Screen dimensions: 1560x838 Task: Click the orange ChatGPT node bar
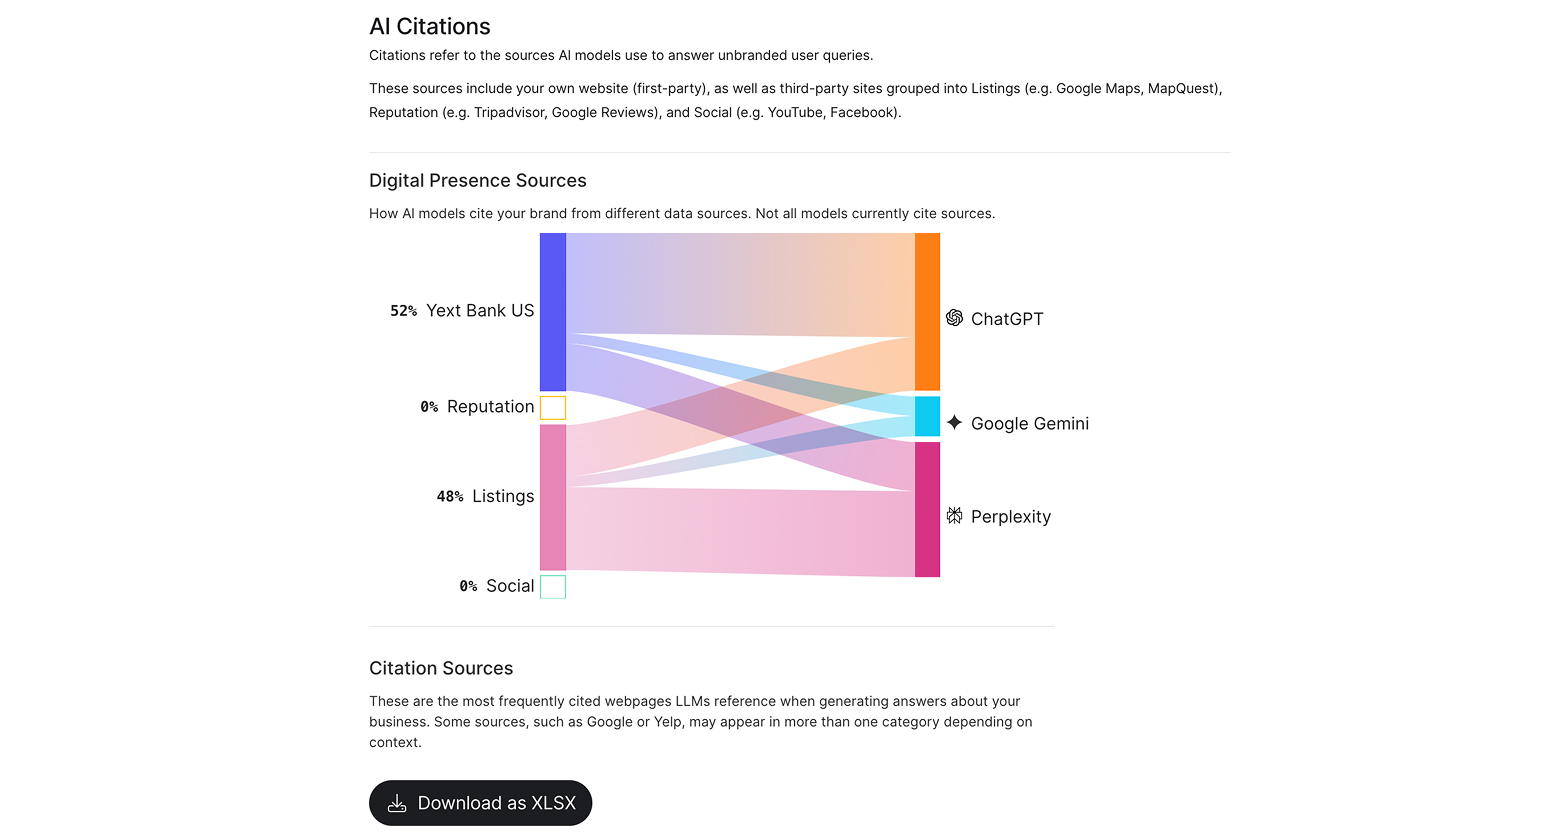pyautogui.click(x=927, y=311)
